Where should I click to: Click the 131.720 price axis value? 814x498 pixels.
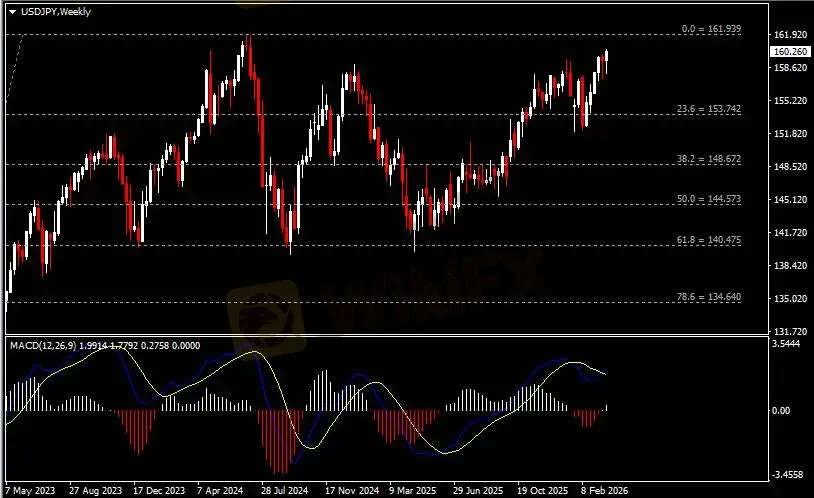[790, 331]
